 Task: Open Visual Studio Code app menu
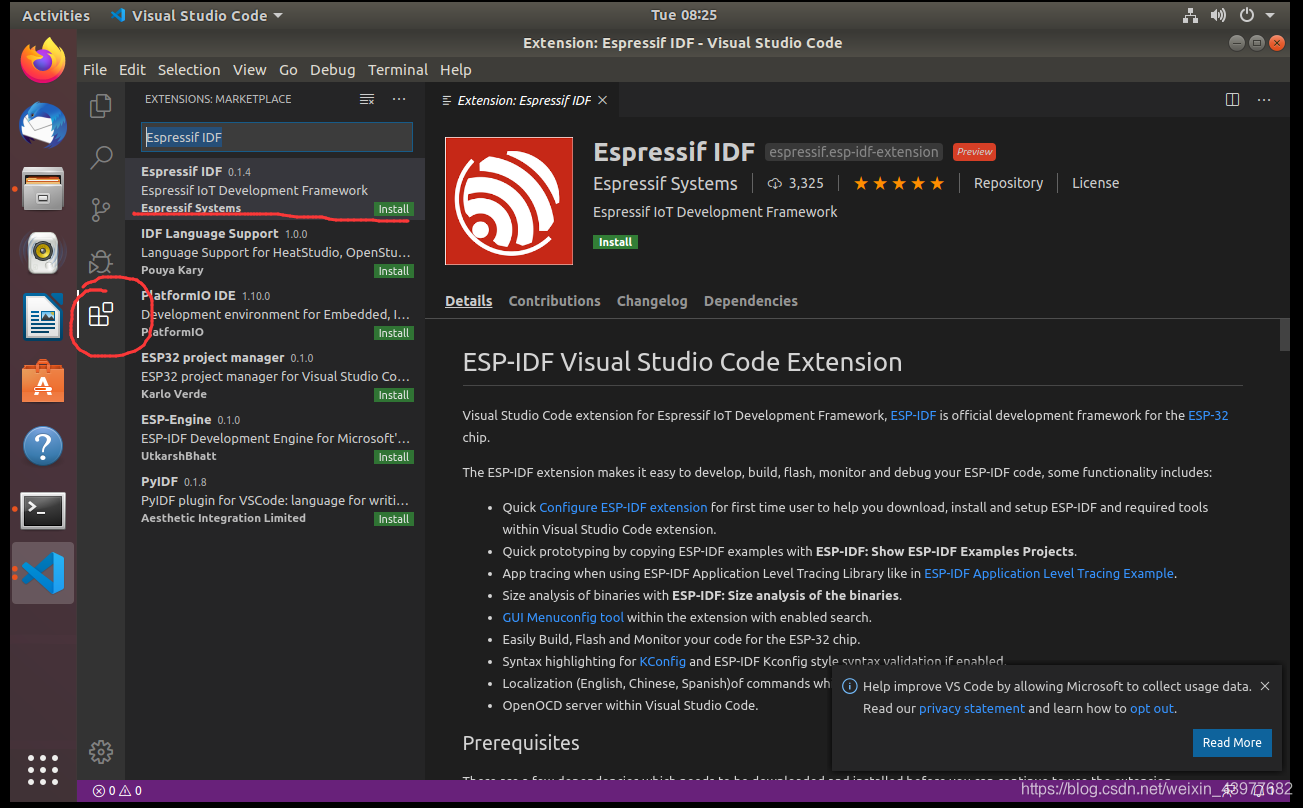[x=196, y=15]
